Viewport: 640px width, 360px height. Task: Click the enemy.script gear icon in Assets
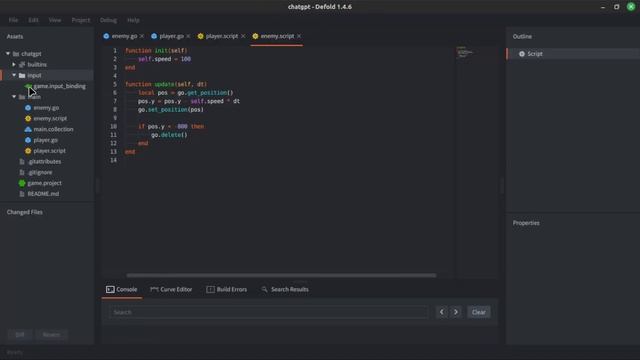coord(28,118)
